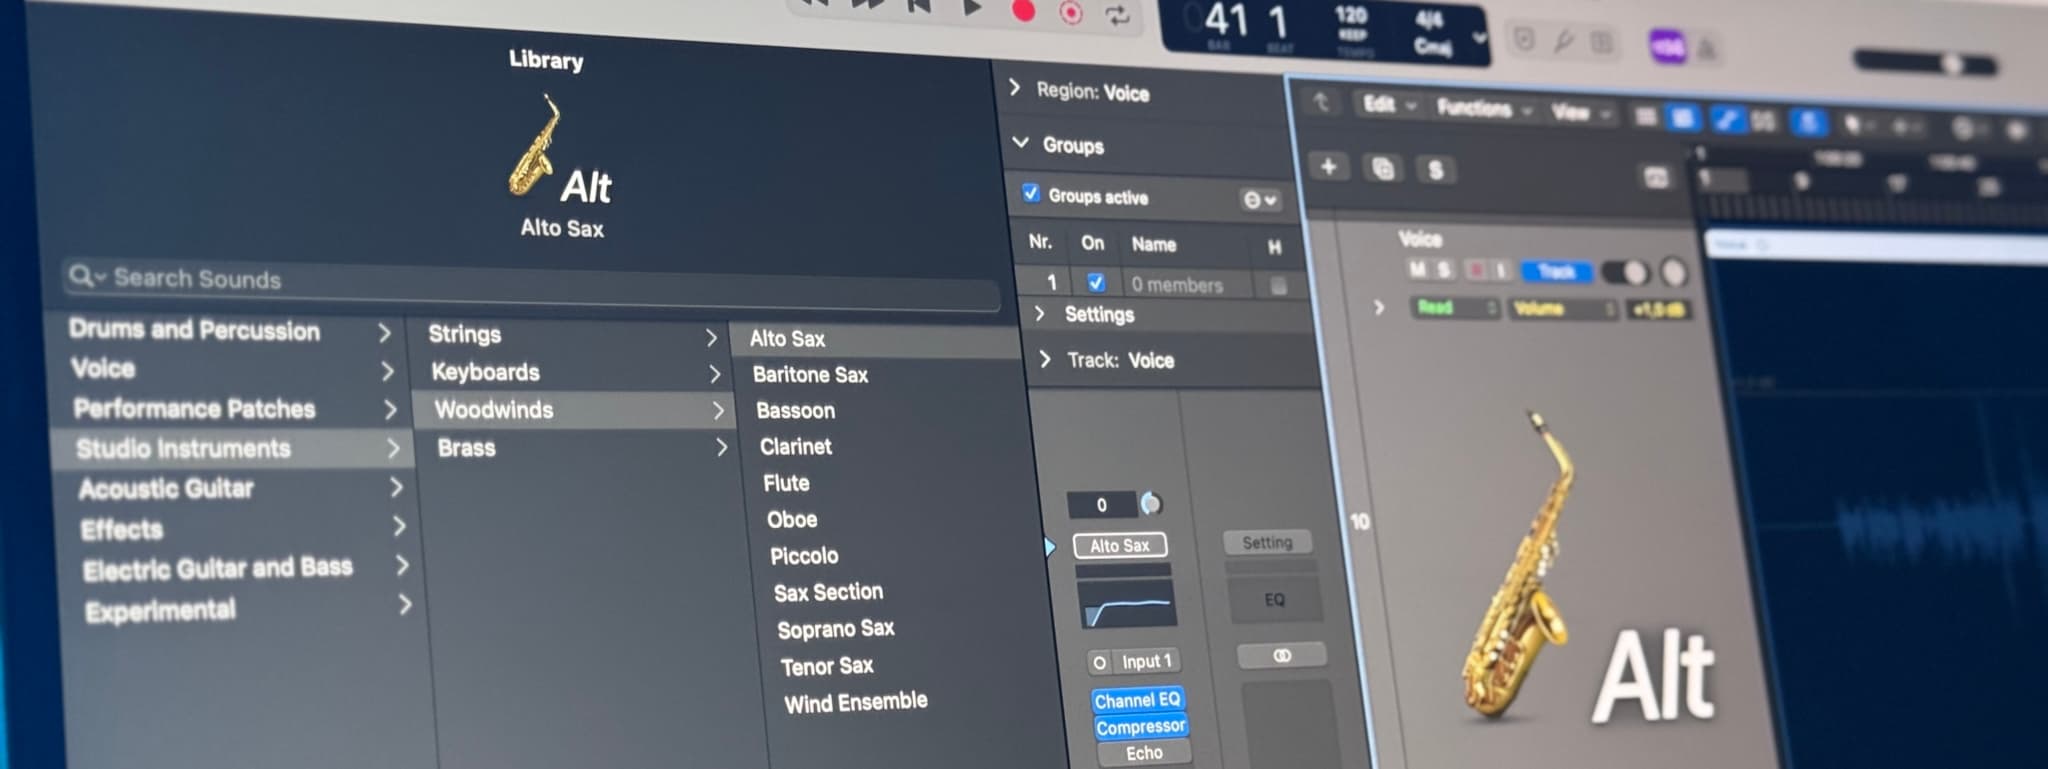Click the blue Track automation button
Image resolution: width=2048 pixels, height=769 pixels.
(x=1556, y=272)
